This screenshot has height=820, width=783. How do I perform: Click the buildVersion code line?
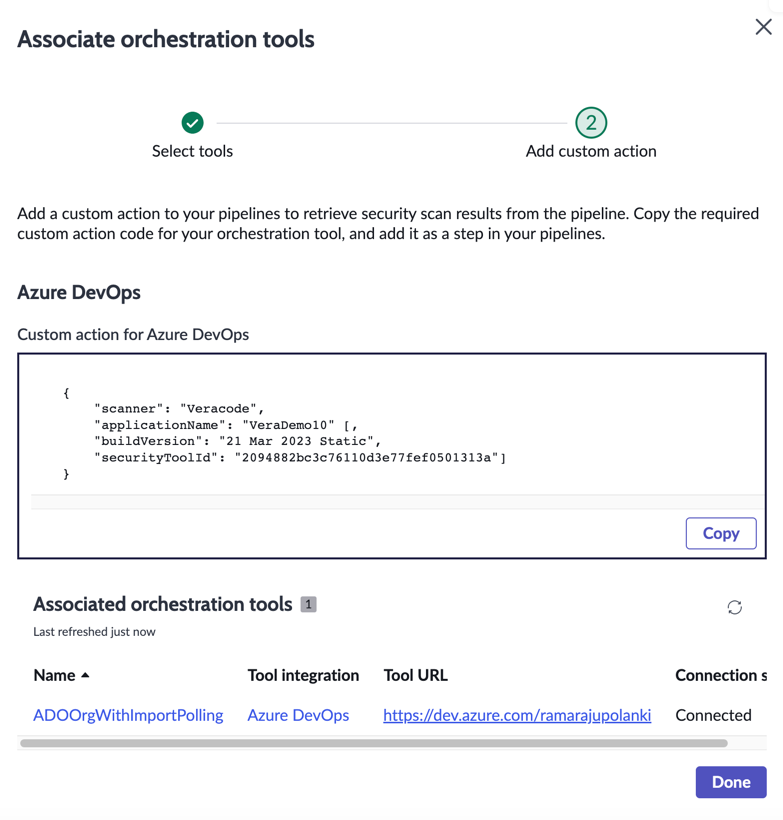coord(237,441)
